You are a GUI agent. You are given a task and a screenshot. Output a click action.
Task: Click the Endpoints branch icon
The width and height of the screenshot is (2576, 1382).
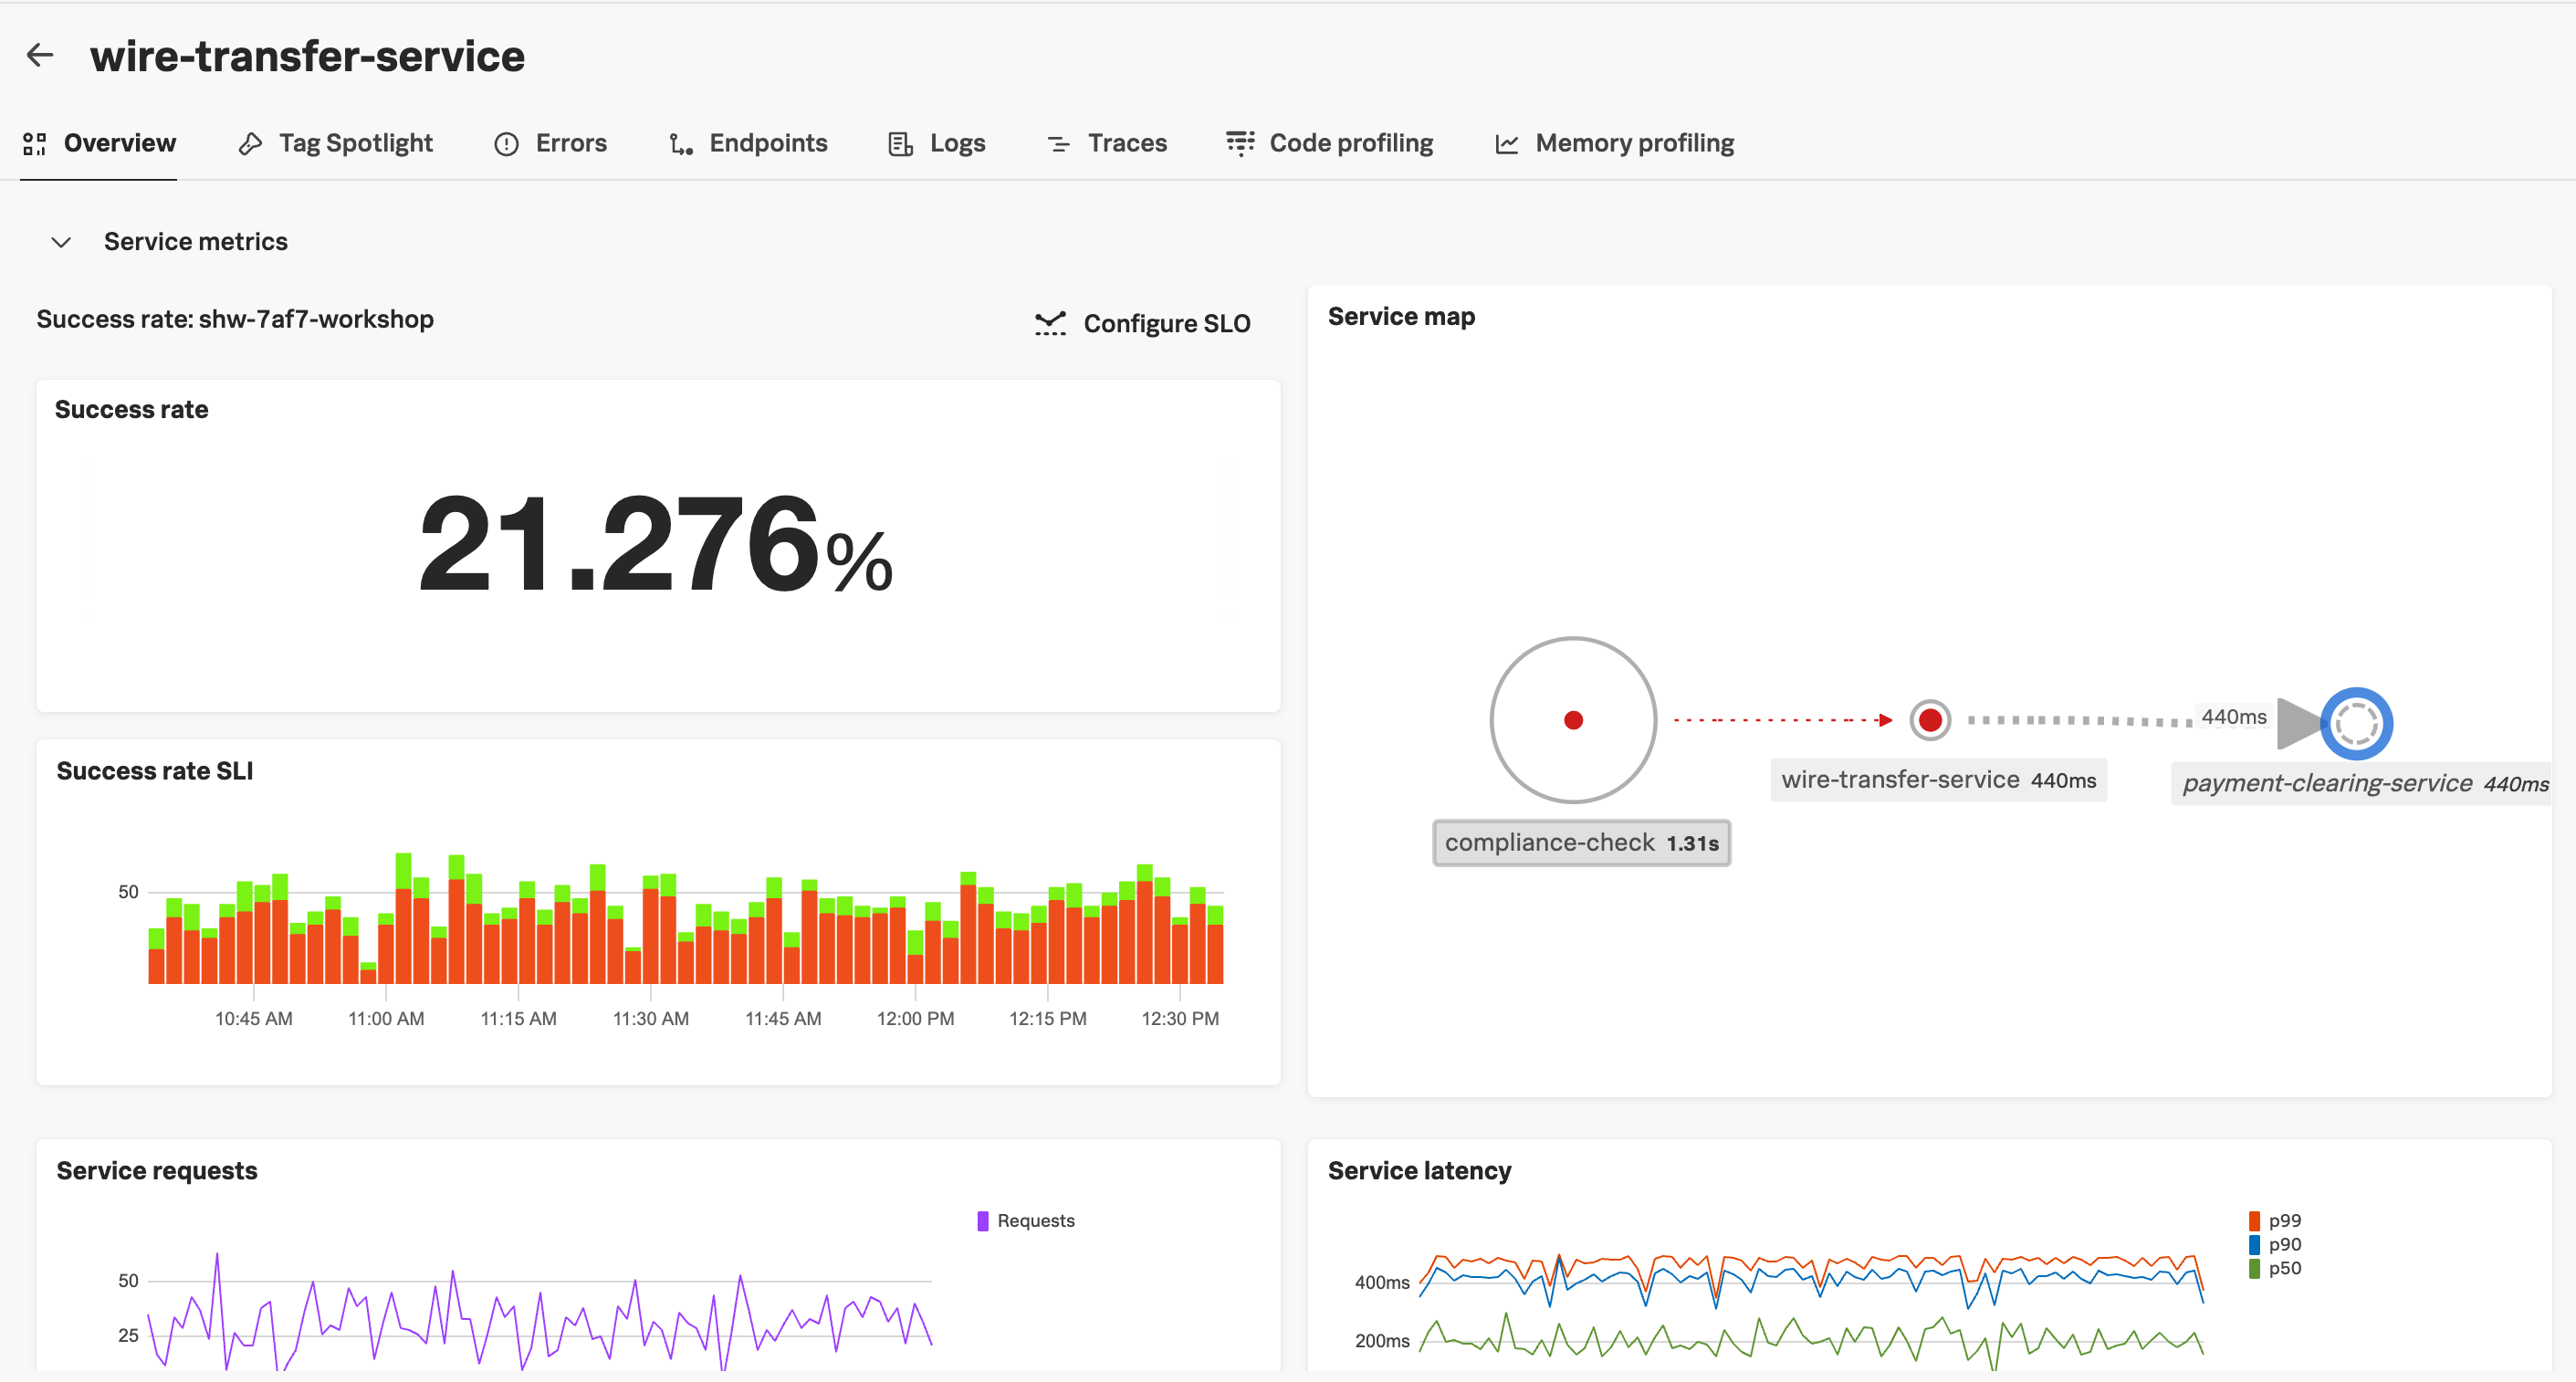click(679, 143)
